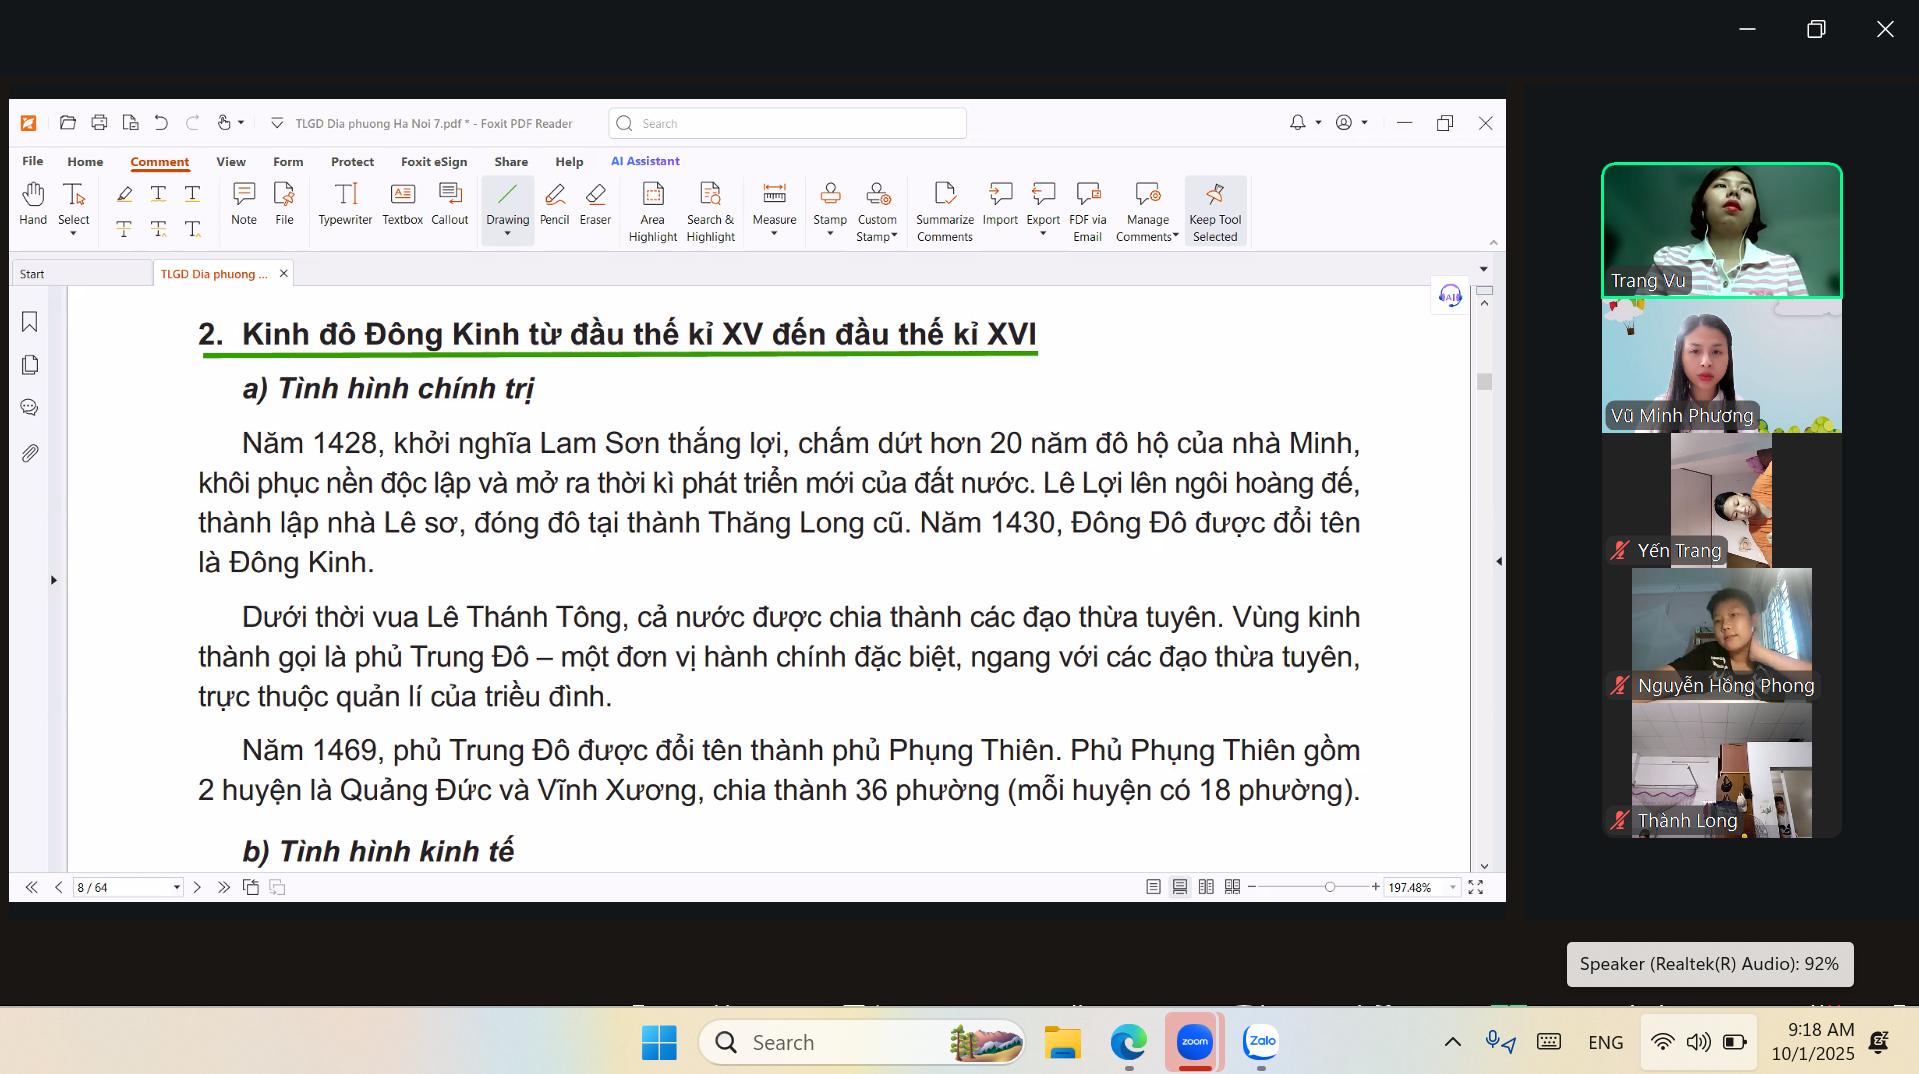Open the Callout annotation tool
The image size is (1919, 1074).
click(x=449, y=204)
